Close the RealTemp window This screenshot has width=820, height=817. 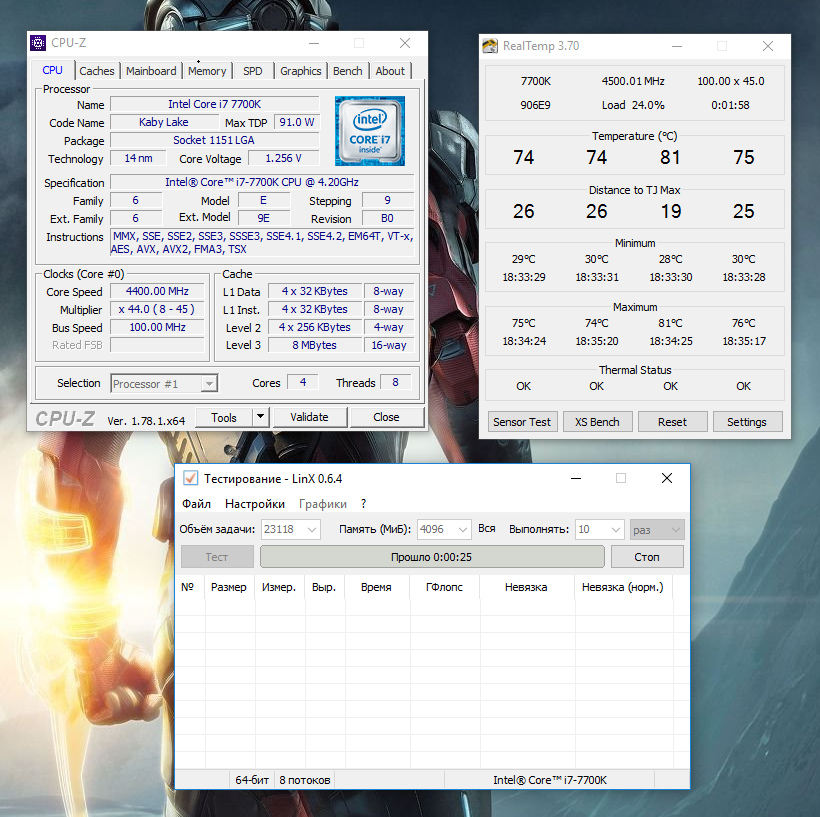pyautogui.click(x=768, y=46)
